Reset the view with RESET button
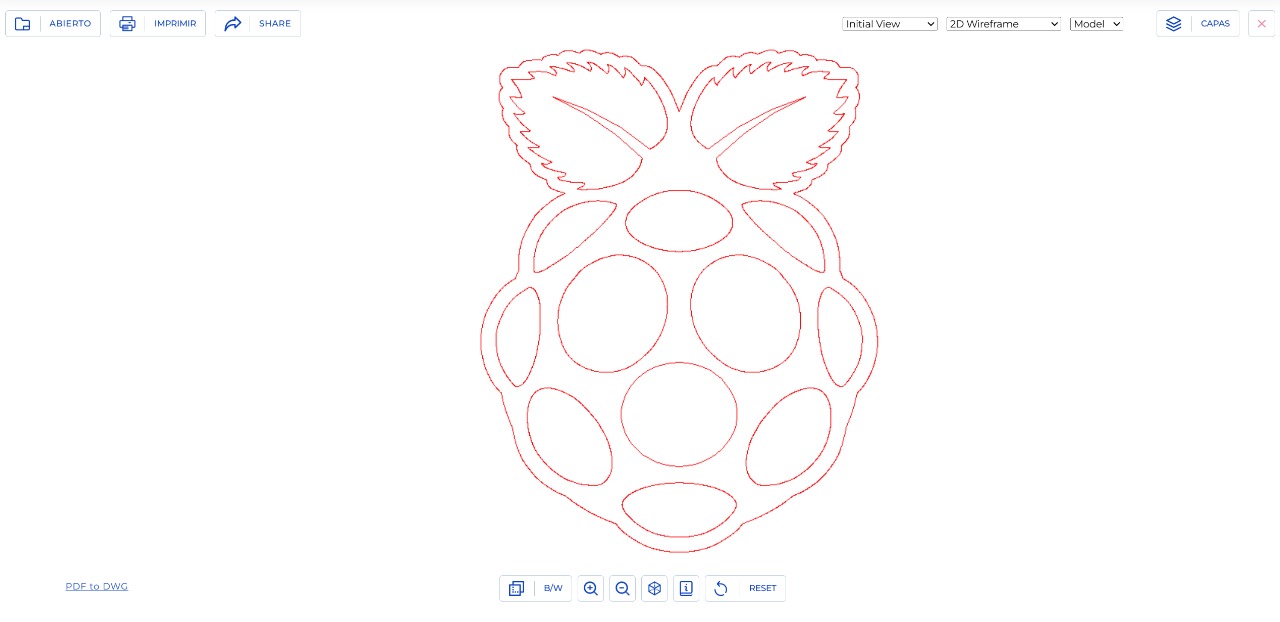 tap(746, 588)
